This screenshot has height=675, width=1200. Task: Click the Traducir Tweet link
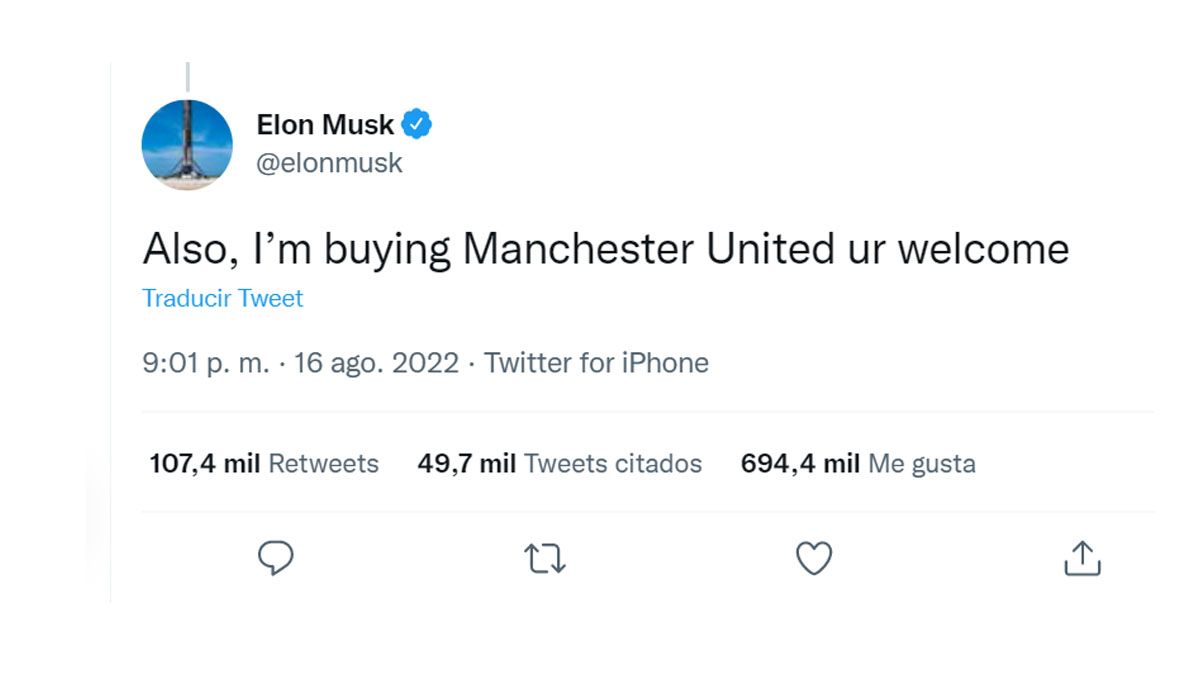[222, 298]
